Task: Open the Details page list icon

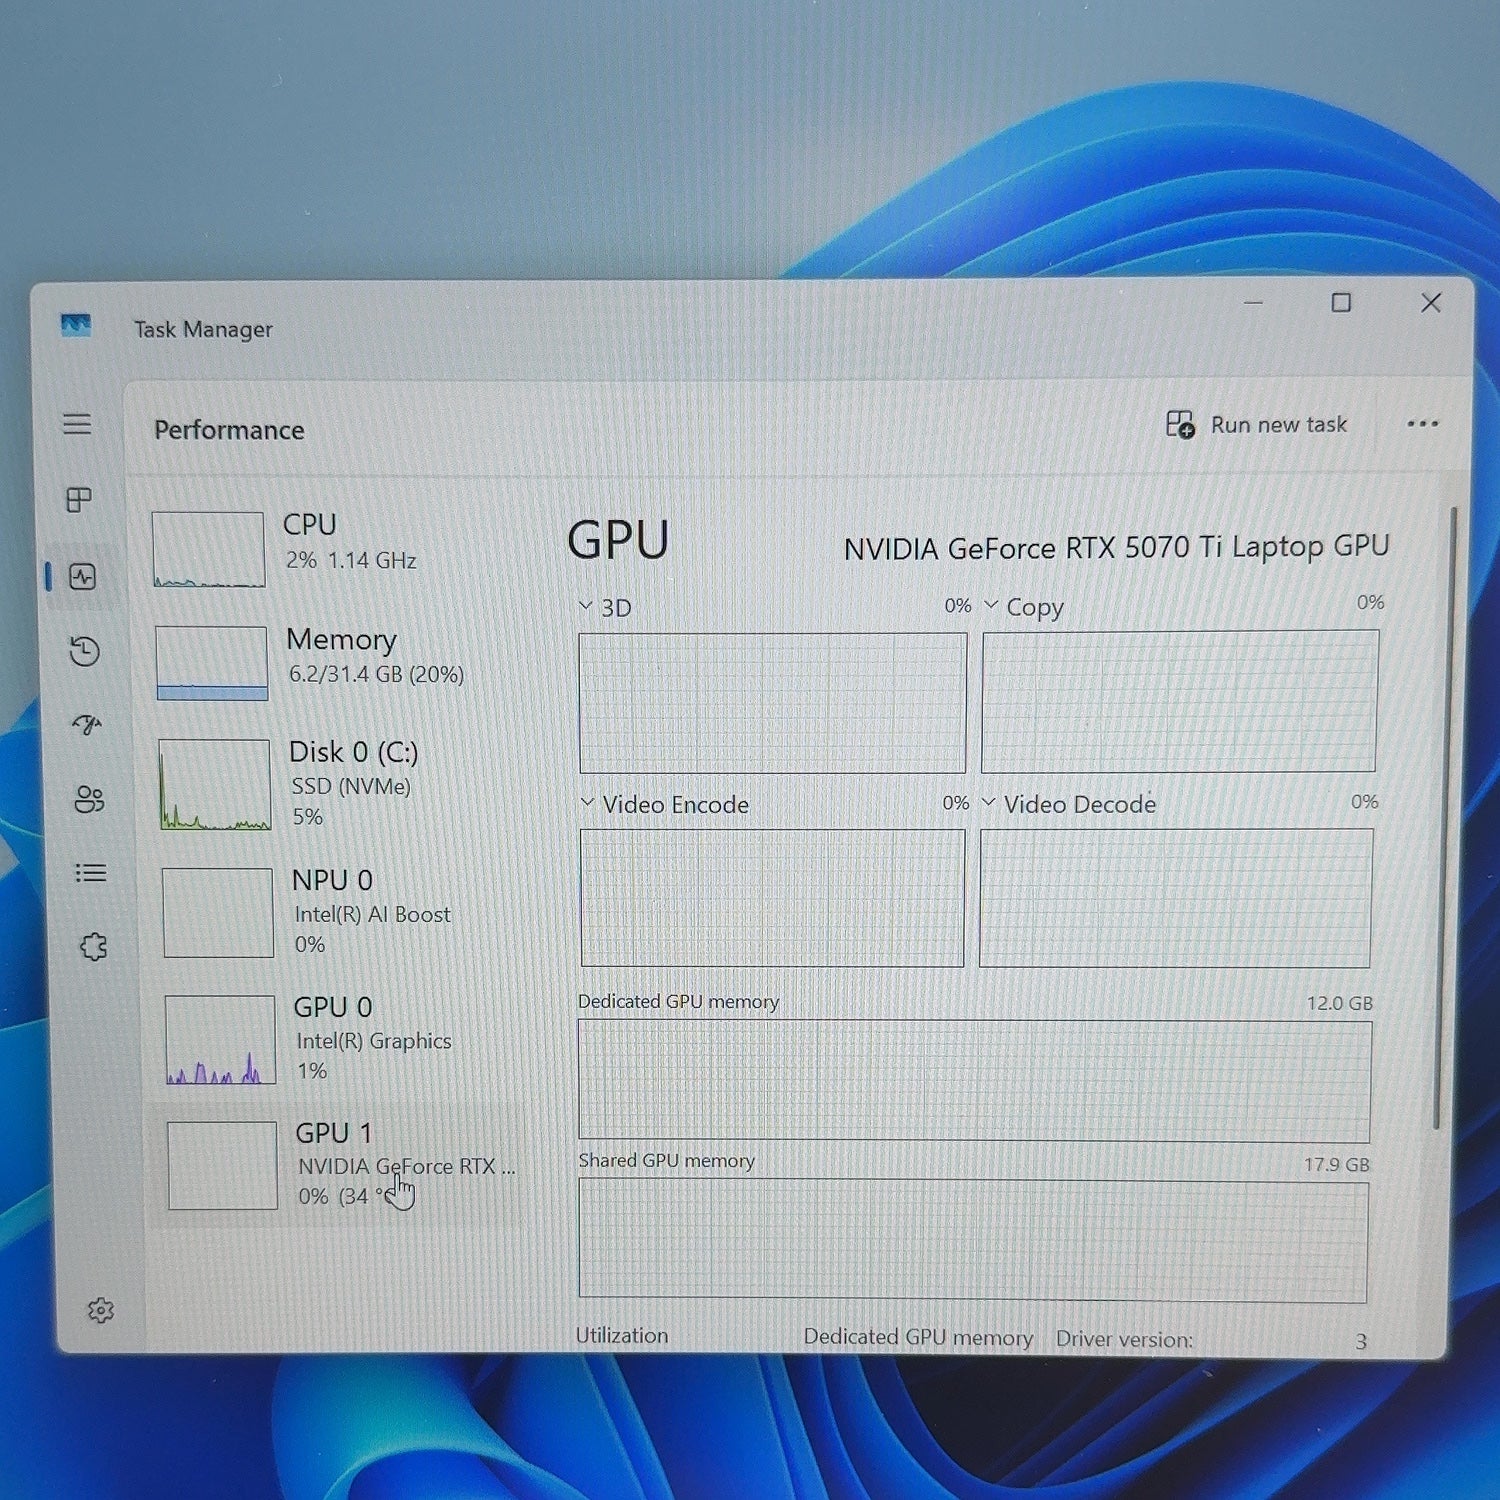Action: (91, 873)
